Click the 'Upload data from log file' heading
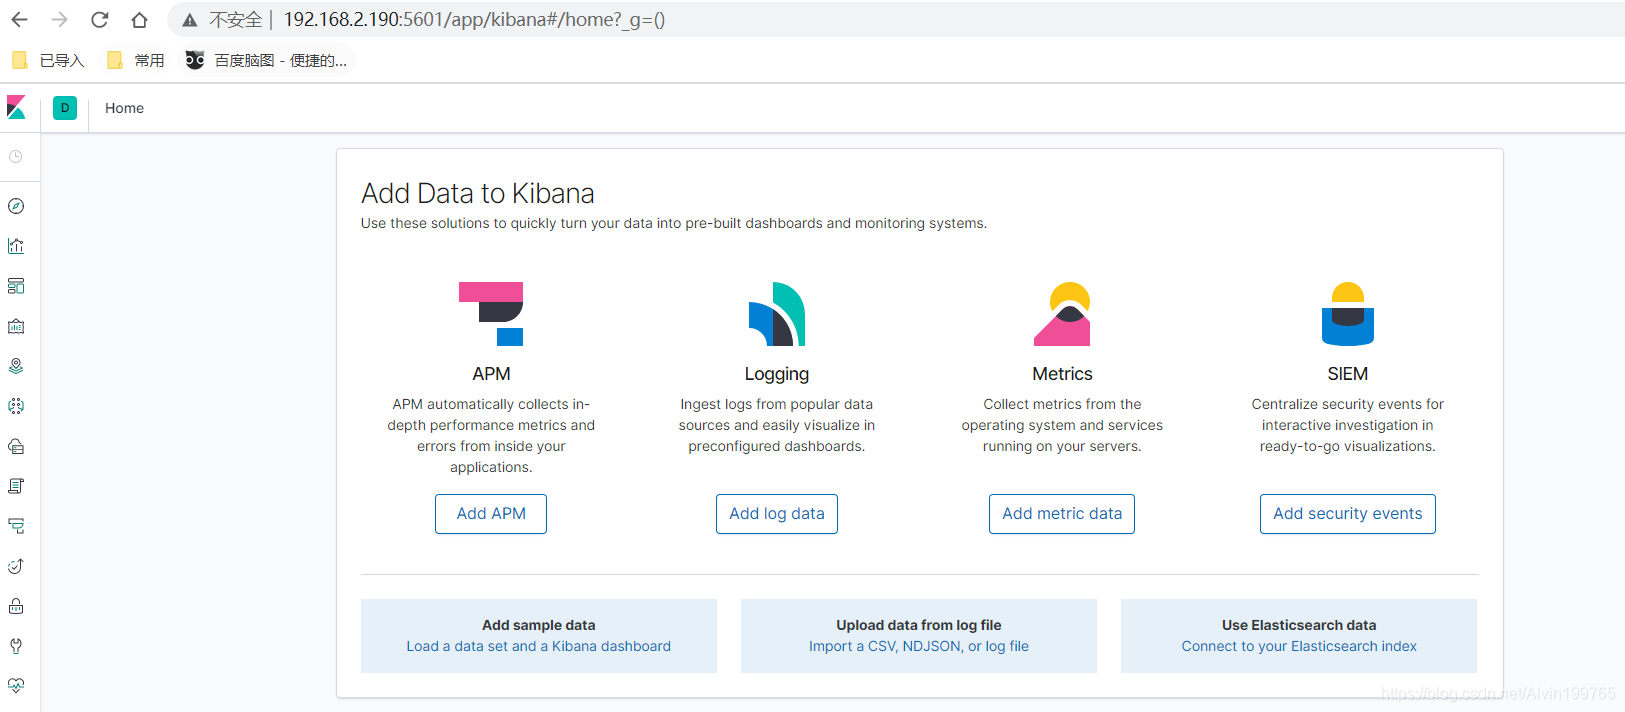Viewport: 1625px width, 712px height. coord(919,625)
